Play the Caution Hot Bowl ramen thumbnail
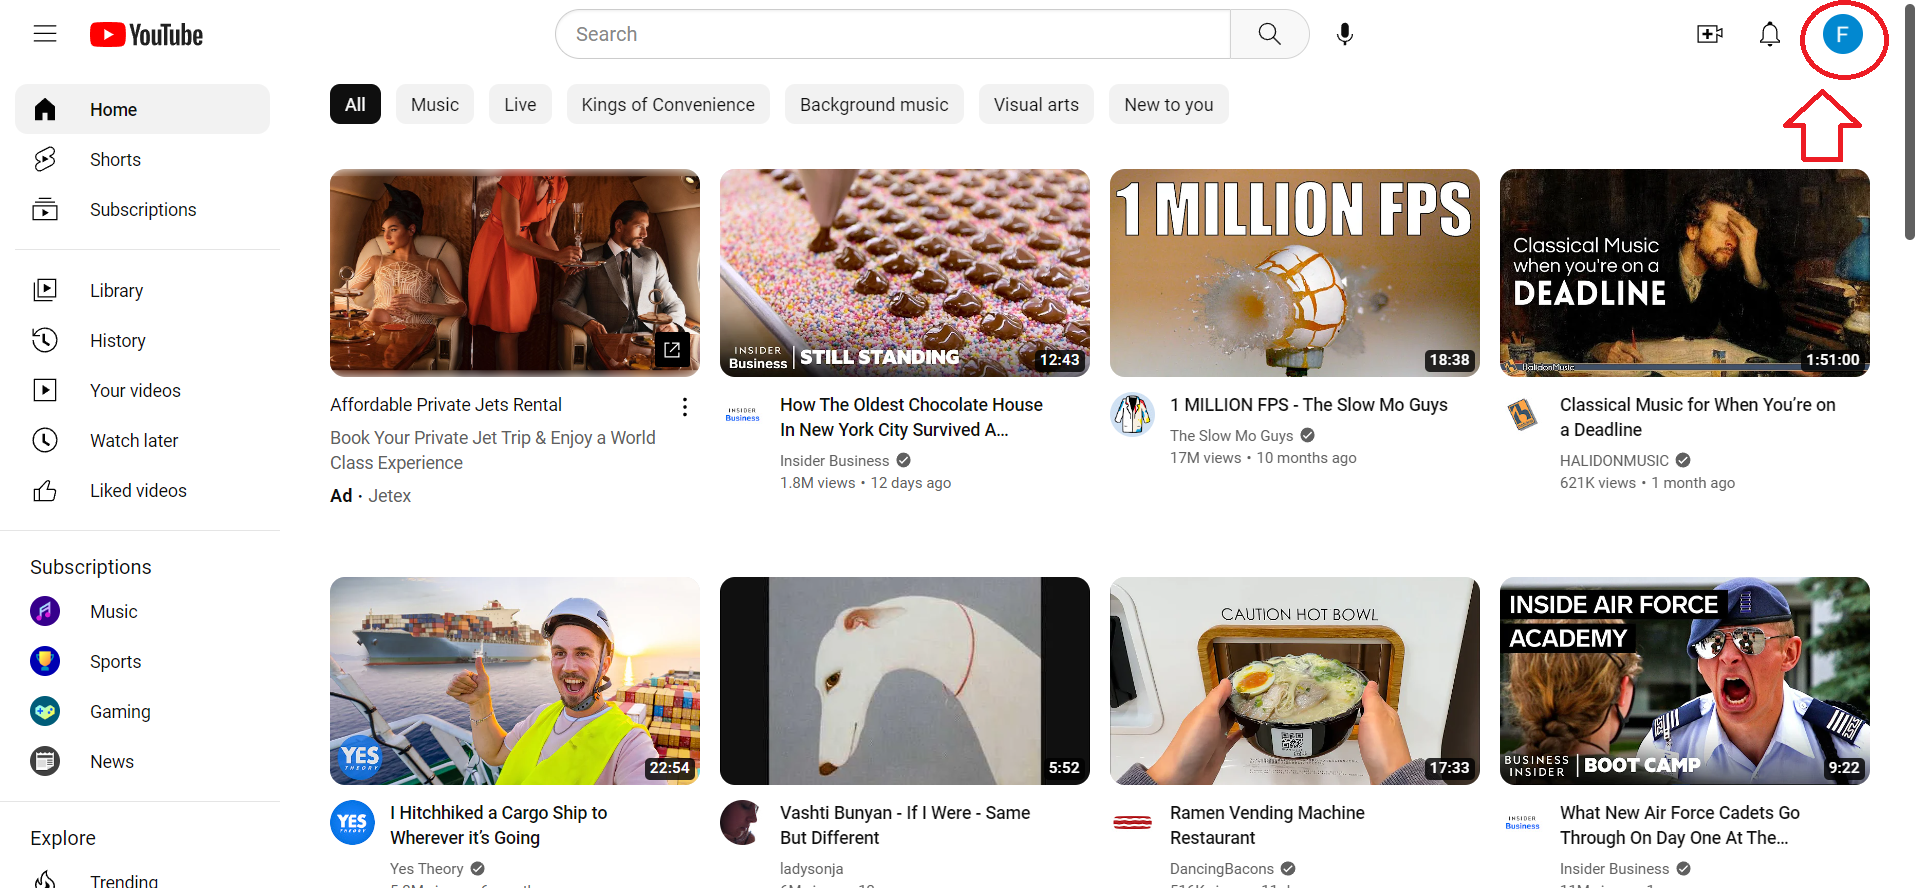This screenshot has height=888, width=1918. pos(1295,681)
